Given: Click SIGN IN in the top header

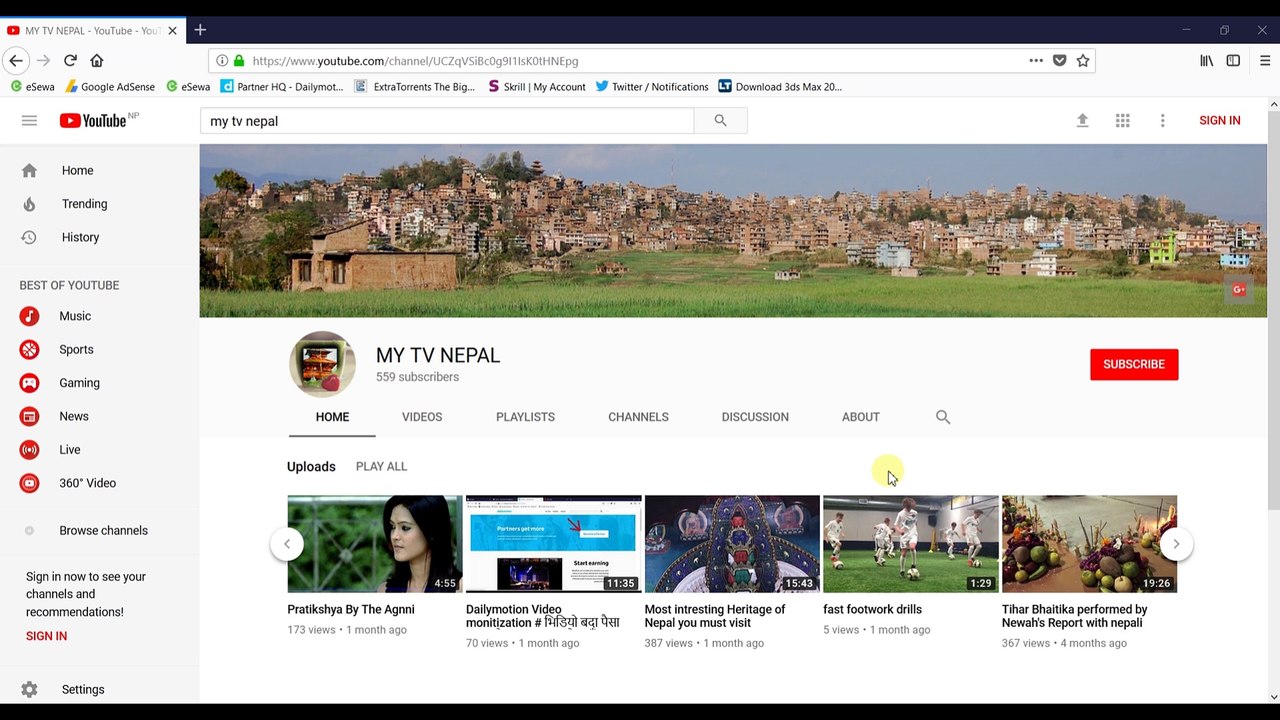Looking at the screenshot, I should (x=1220, y=121).
